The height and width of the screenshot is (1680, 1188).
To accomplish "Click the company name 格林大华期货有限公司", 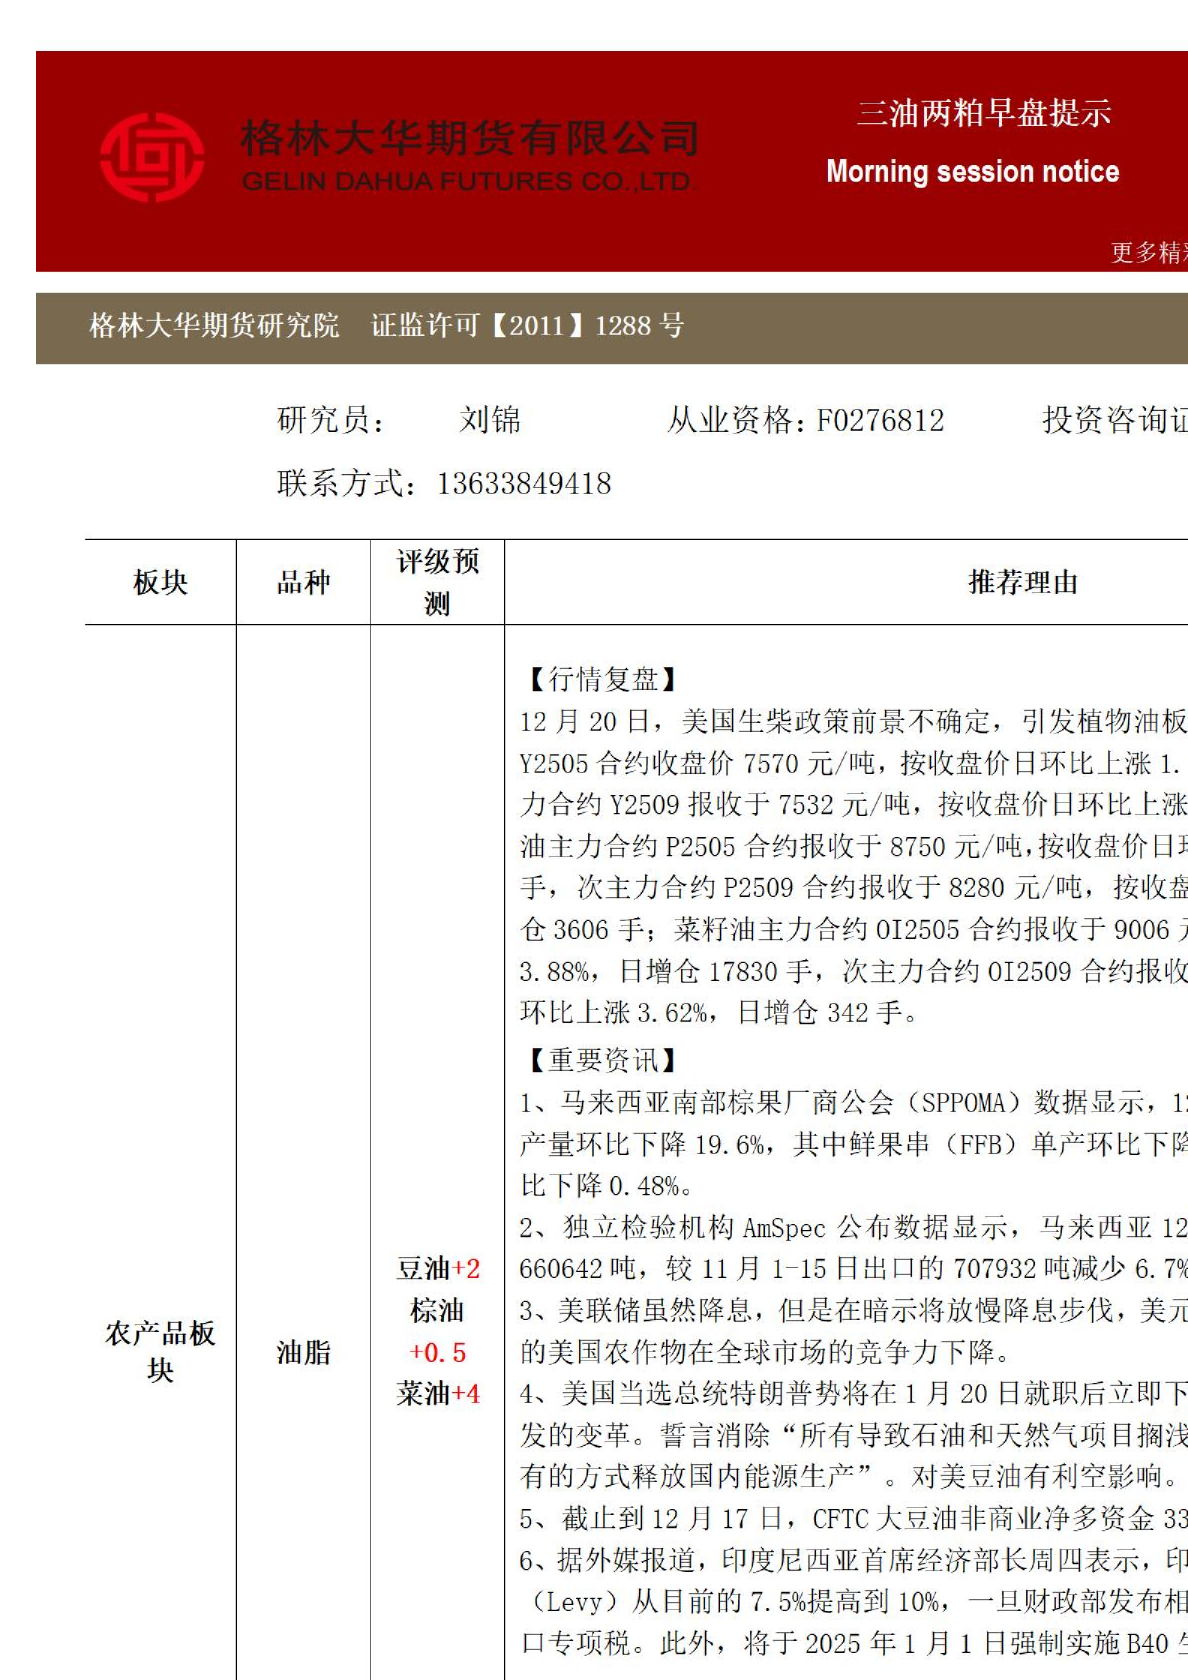I will click(x=469, y=138).
